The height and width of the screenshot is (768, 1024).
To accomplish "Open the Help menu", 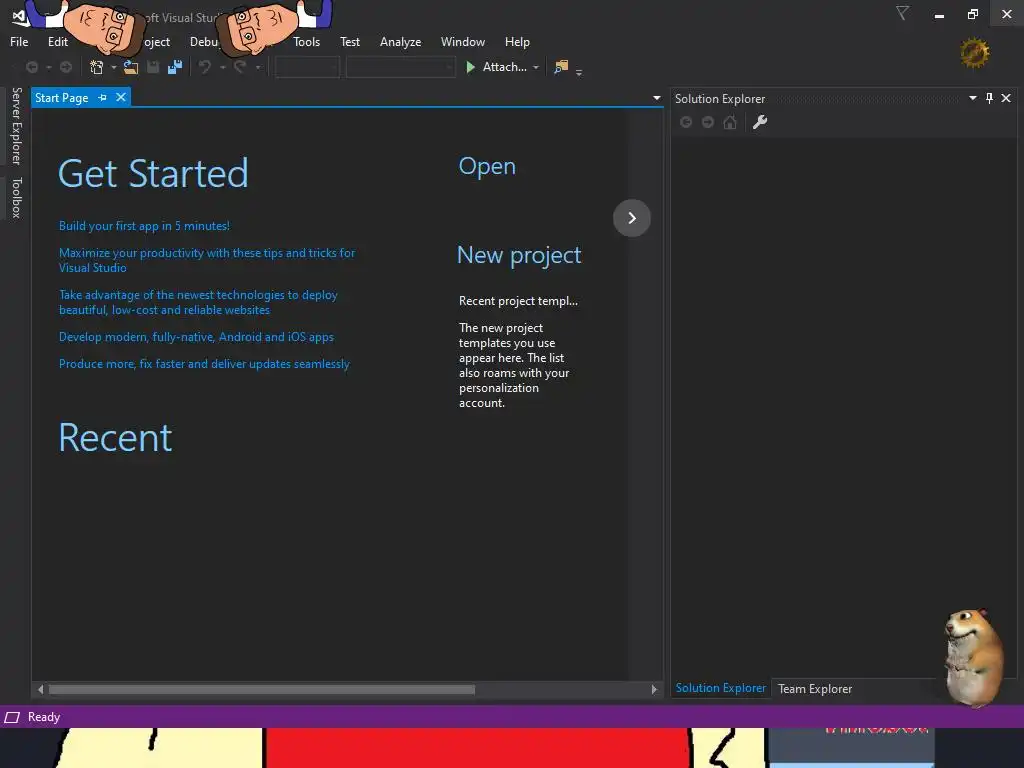I will click(517, 42).
